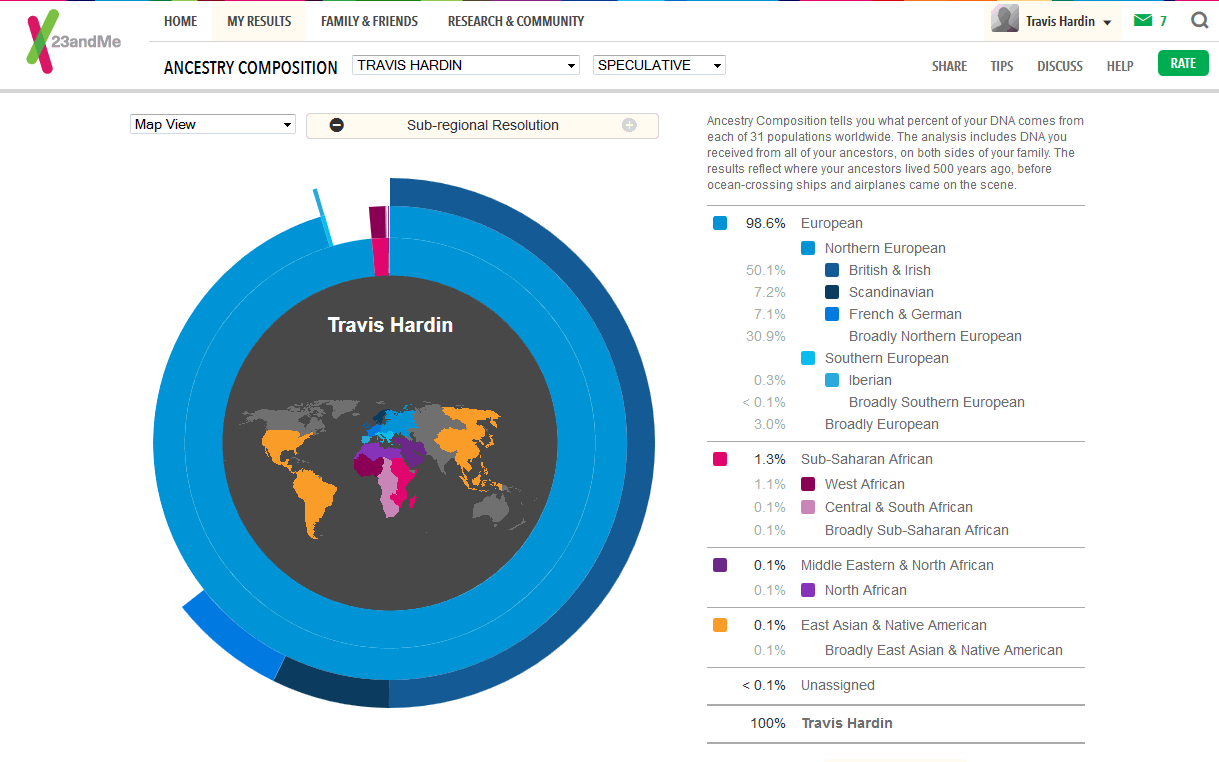This screenshot has width=1219, height=762.
Task: Select the 'Broadly Northern European' row text
Action: click(x=935, y=336)
